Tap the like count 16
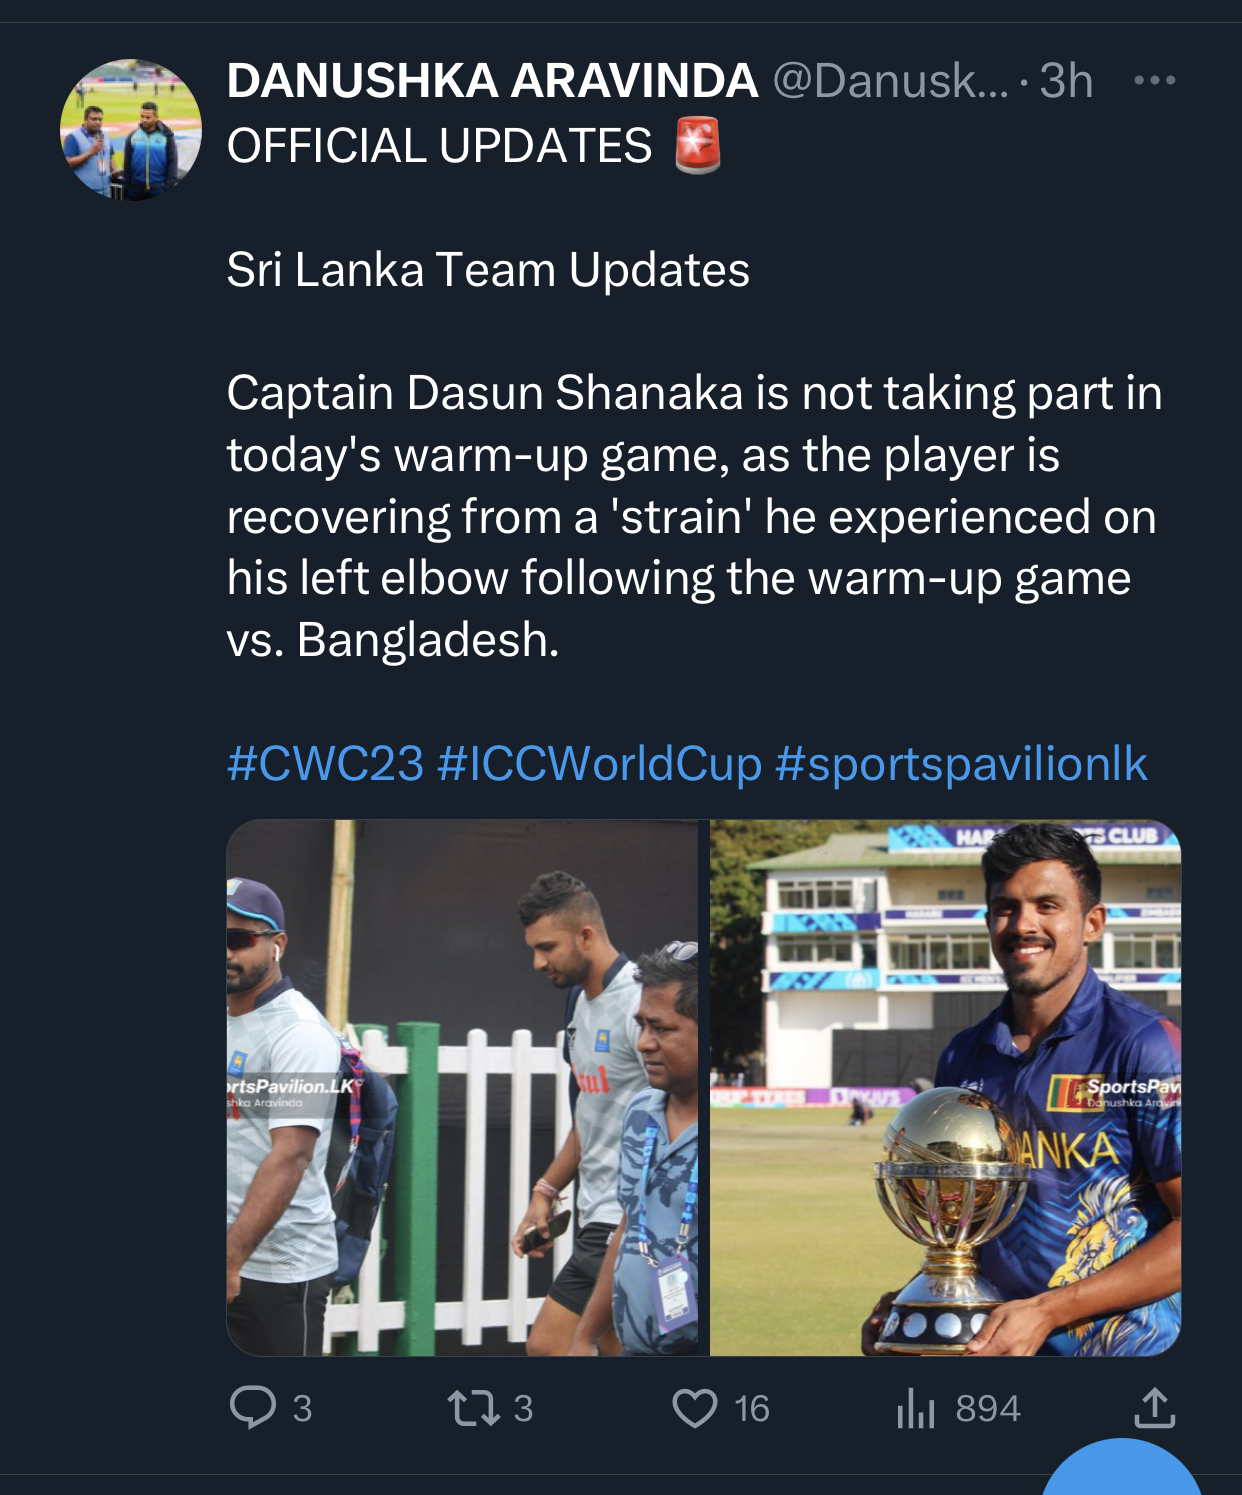This screenshot has width=1242, height=1495. [x=752, y=1409]
